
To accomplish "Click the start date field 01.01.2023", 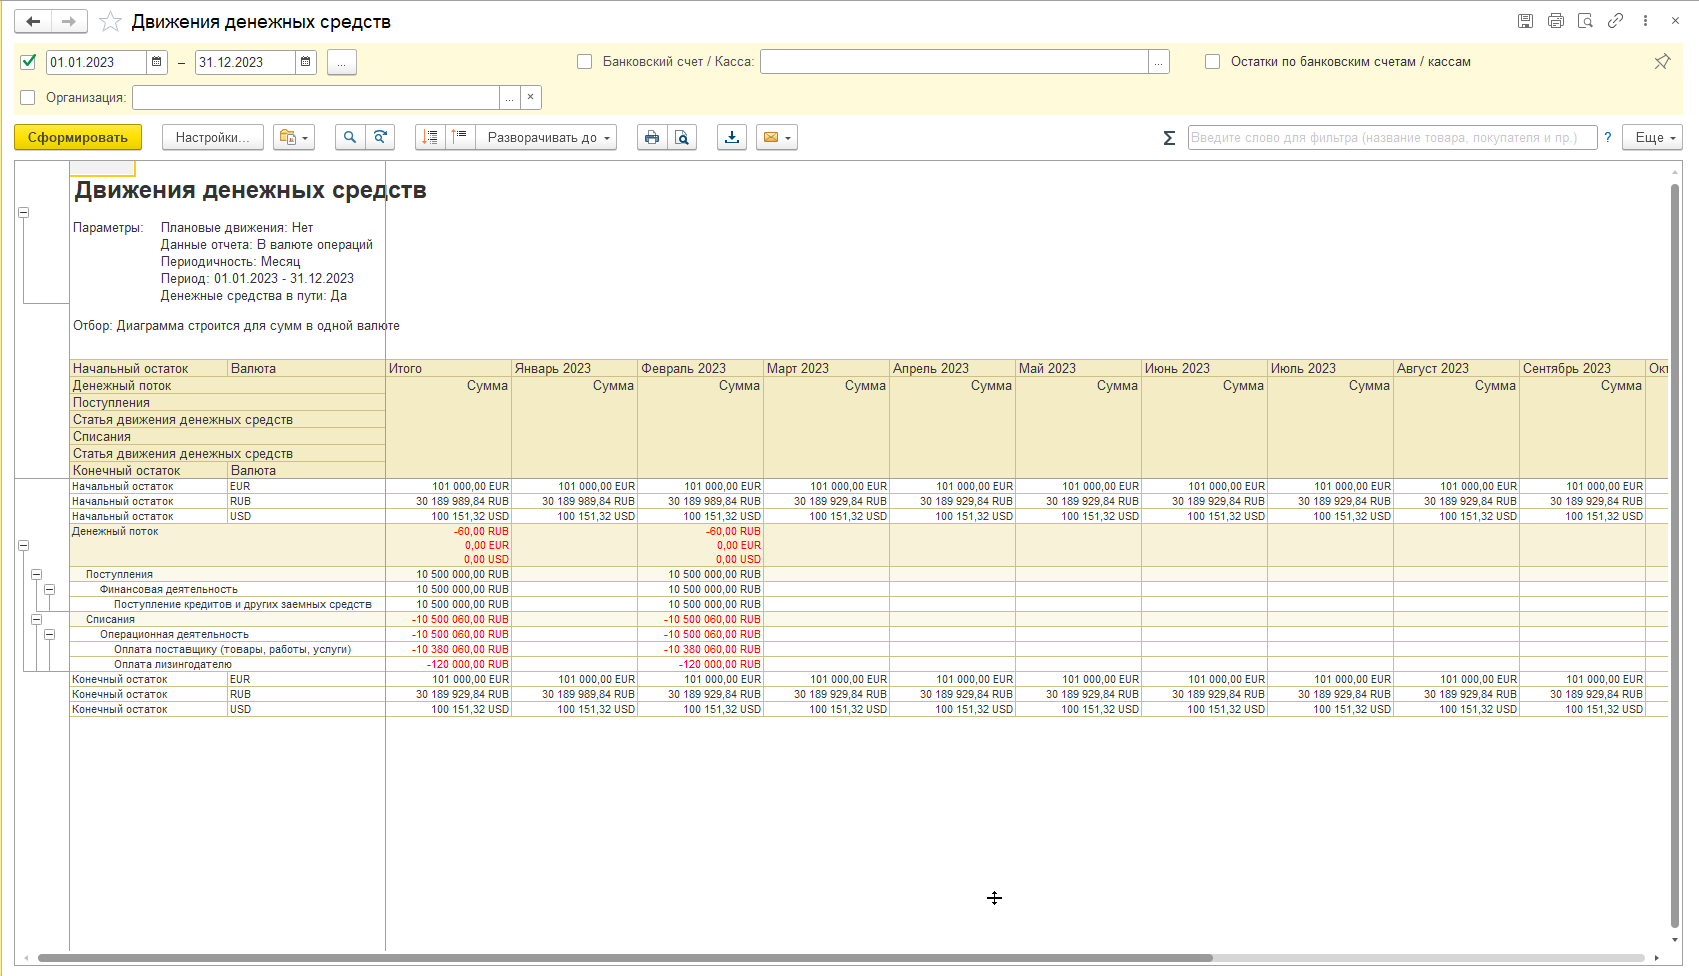I will 96,62.
